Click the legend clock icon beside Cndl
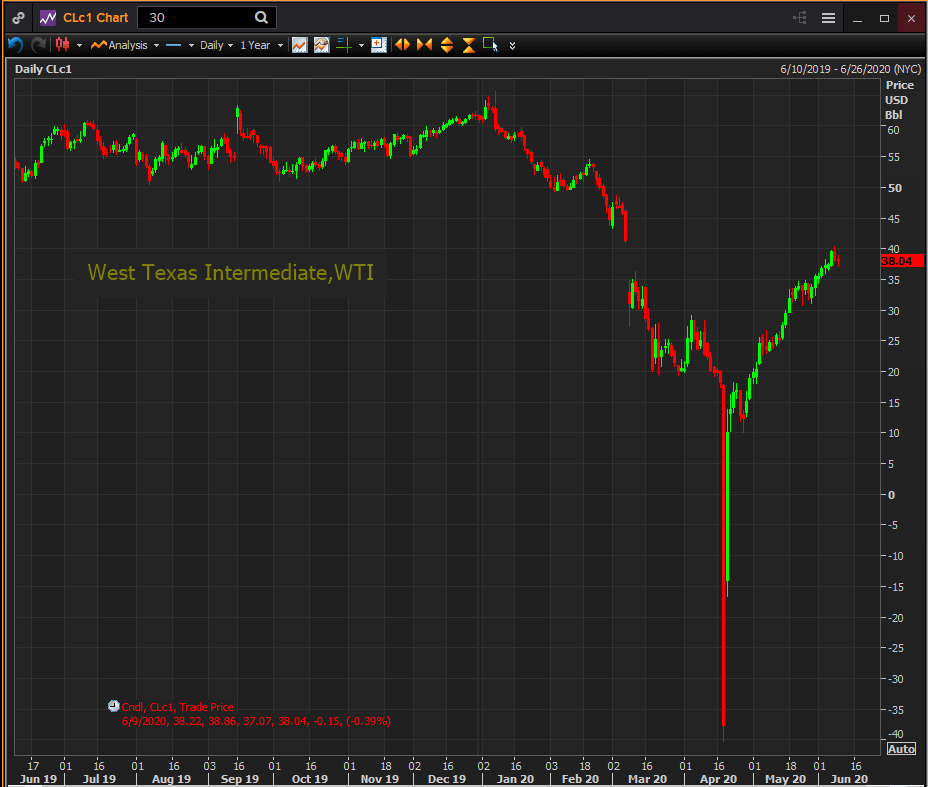Screen dimensions: 928x787 [114, 706]
